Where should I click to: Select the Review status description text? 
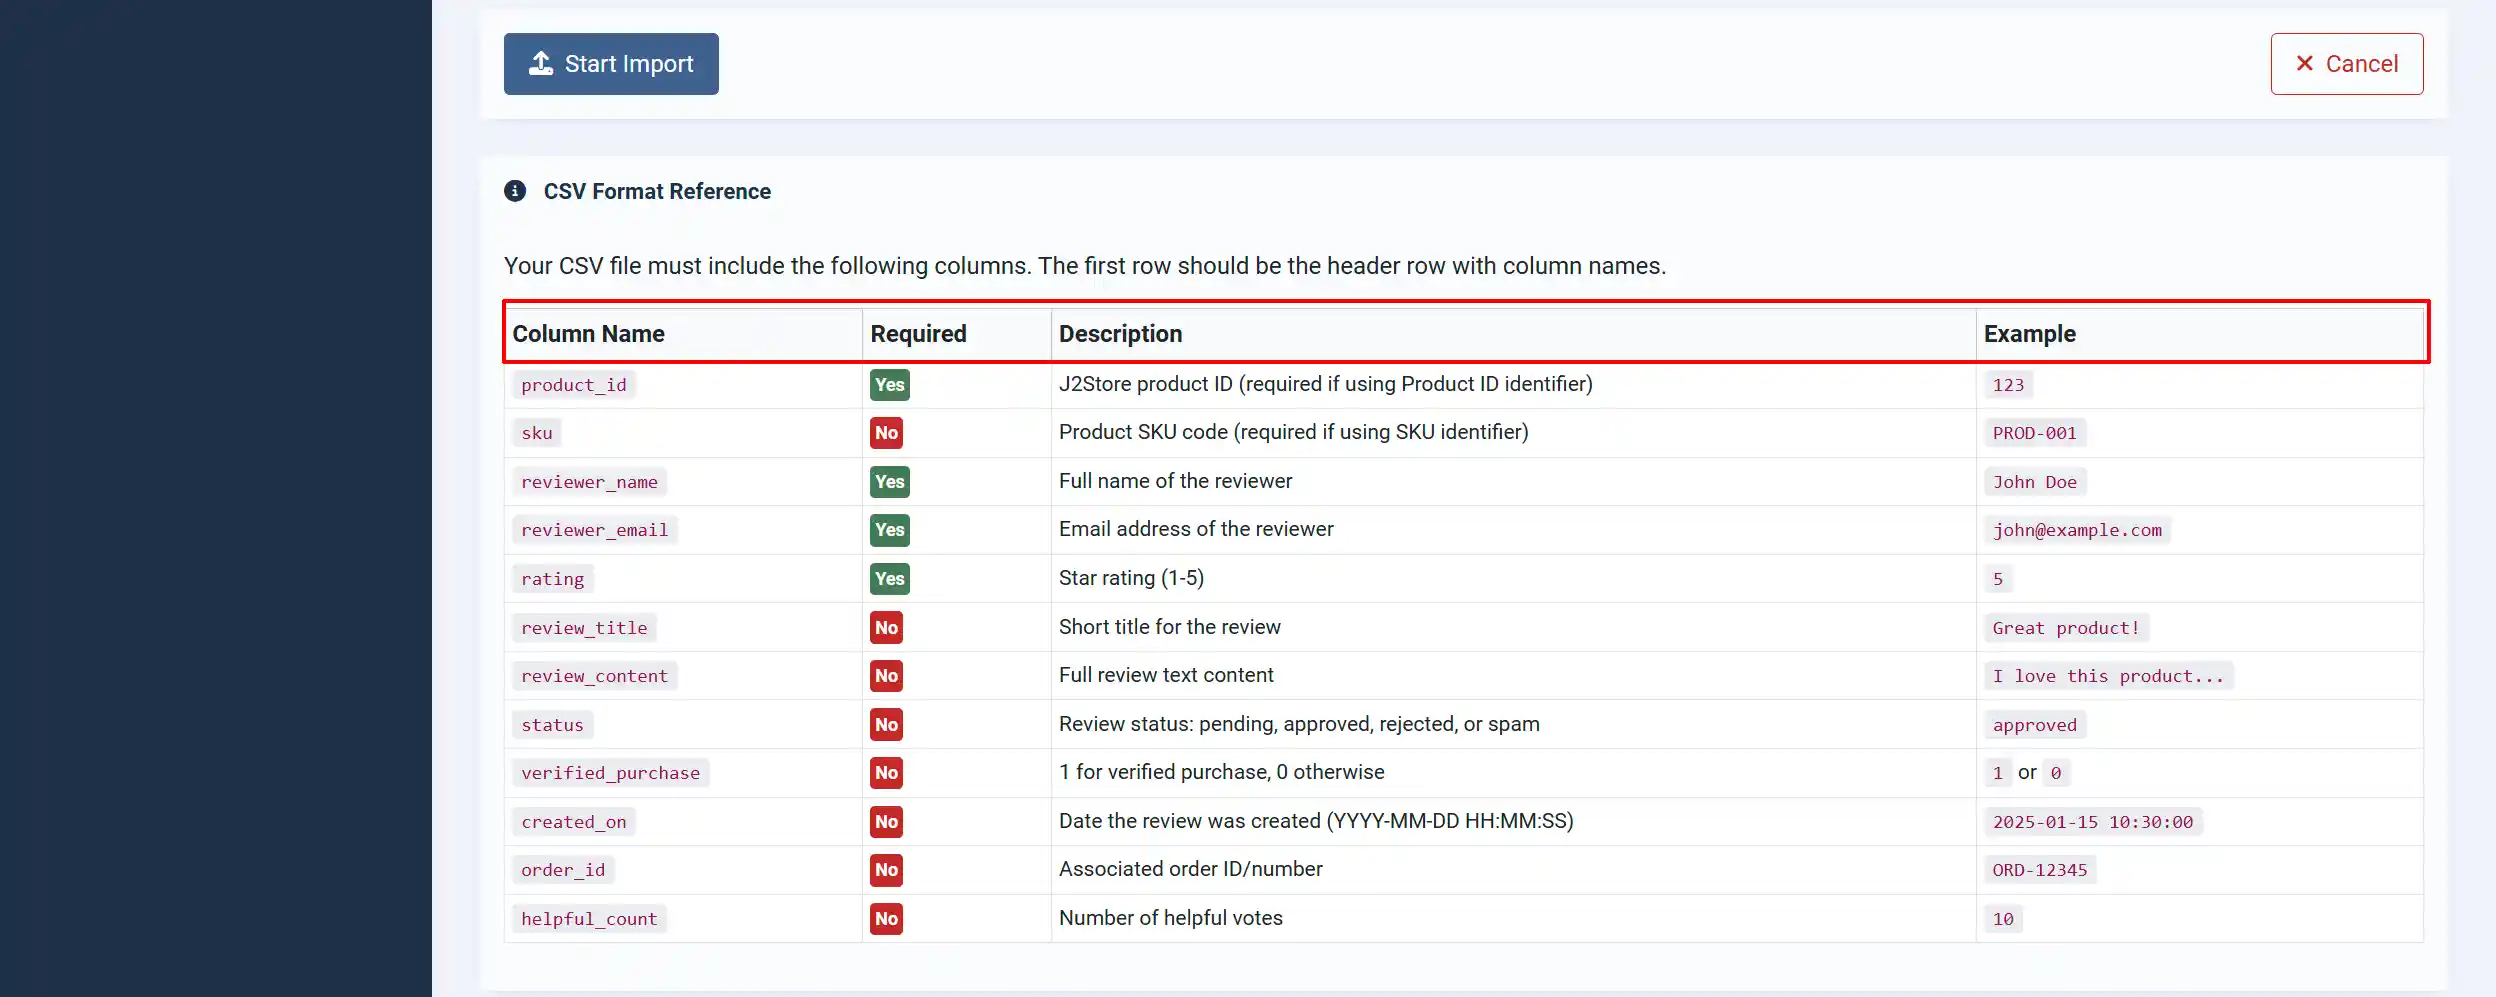pos(1299,724)
